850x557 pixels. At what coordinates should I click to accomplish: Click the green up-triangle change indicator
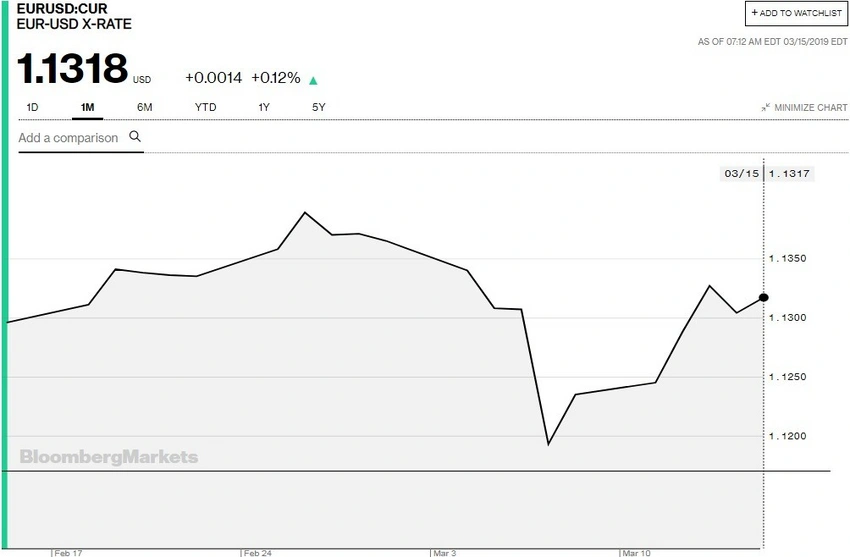pyautogui.click(x=314, y=79)
